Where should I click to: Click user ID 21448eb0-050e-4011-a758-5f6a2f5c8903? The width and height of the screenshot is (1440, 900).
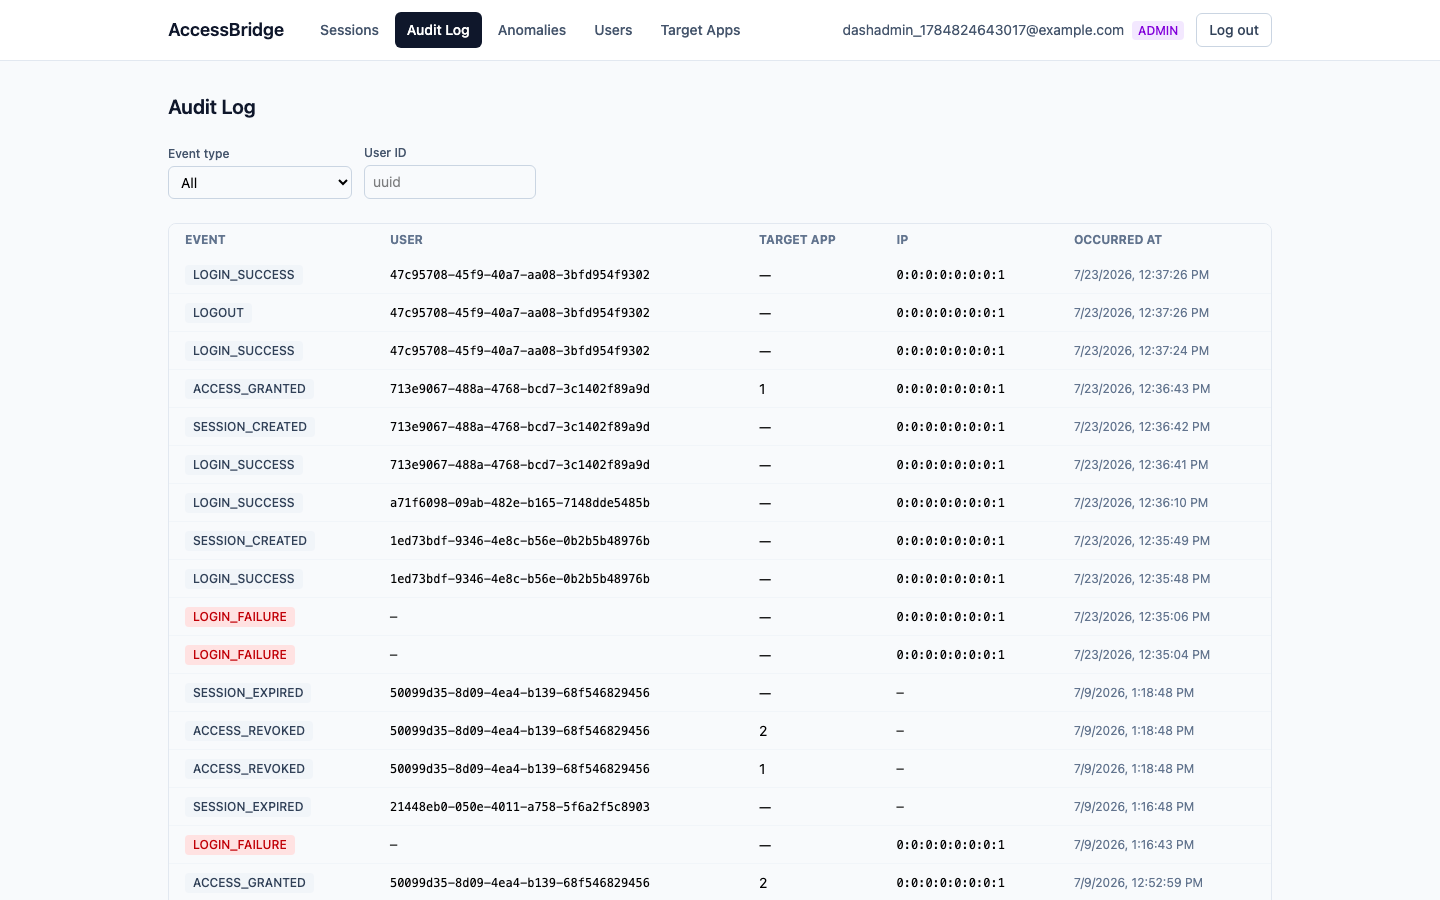520,807
